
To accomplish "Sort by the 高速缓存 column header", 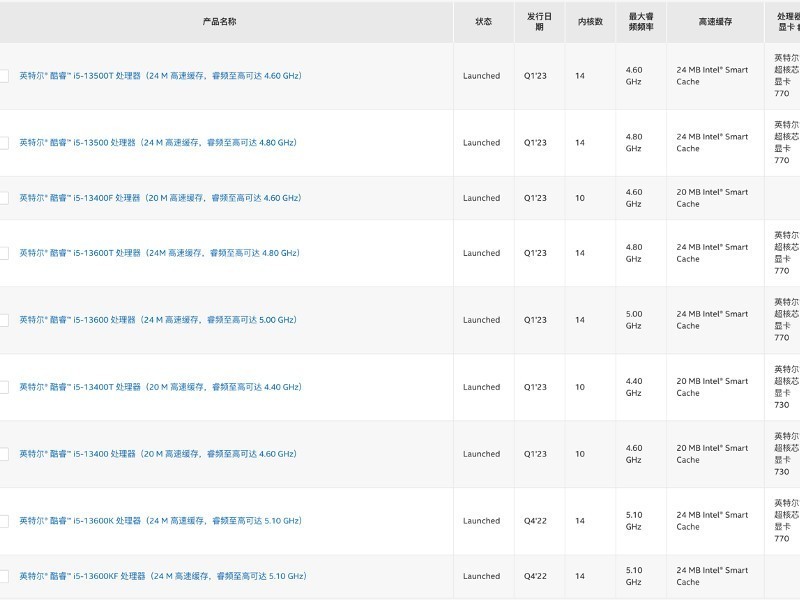I will coord(715,21).
